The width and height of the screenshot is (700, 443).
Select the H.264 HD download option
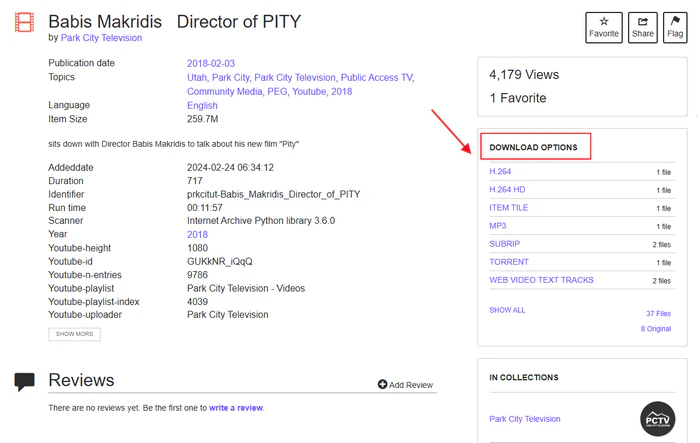point(507,190)
